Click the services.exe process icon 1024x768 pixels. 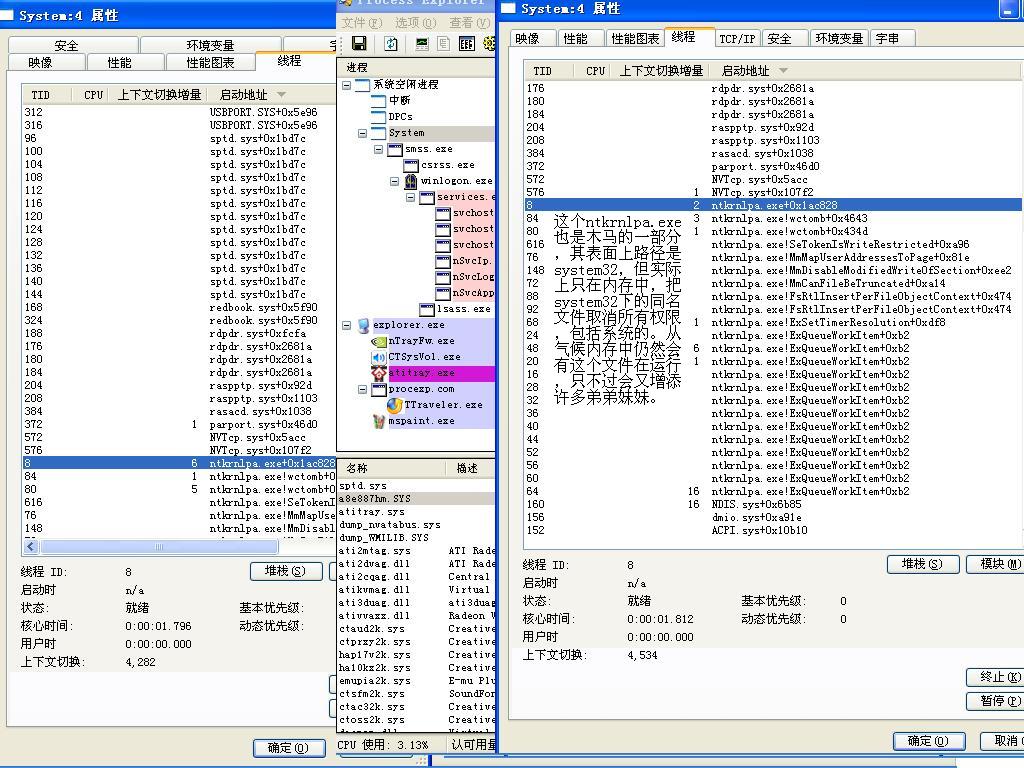click(x=427, y=197)
